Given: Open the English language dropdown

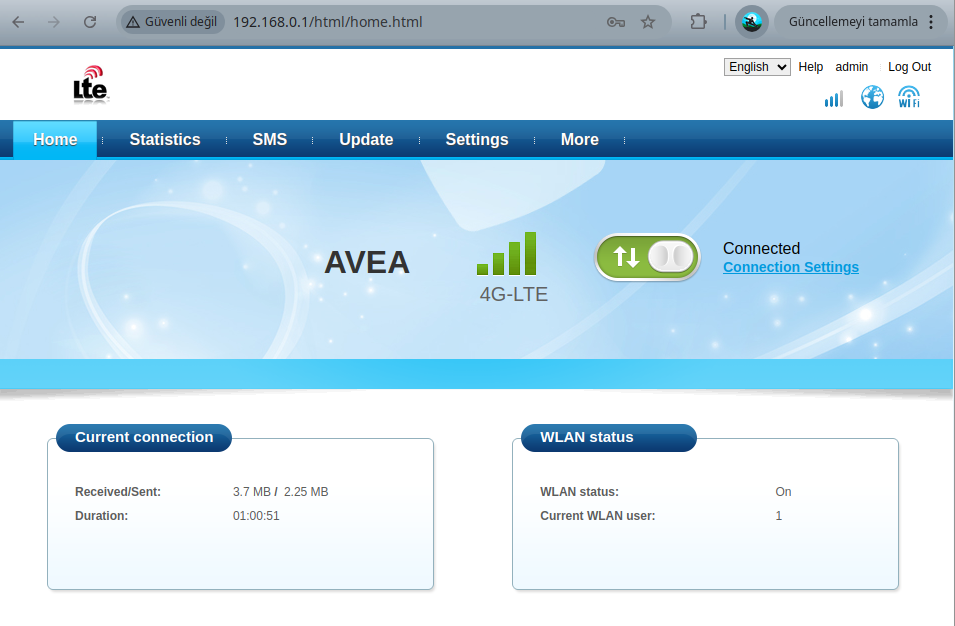Looking at the screenshot, I should click(x=756, y=66).
